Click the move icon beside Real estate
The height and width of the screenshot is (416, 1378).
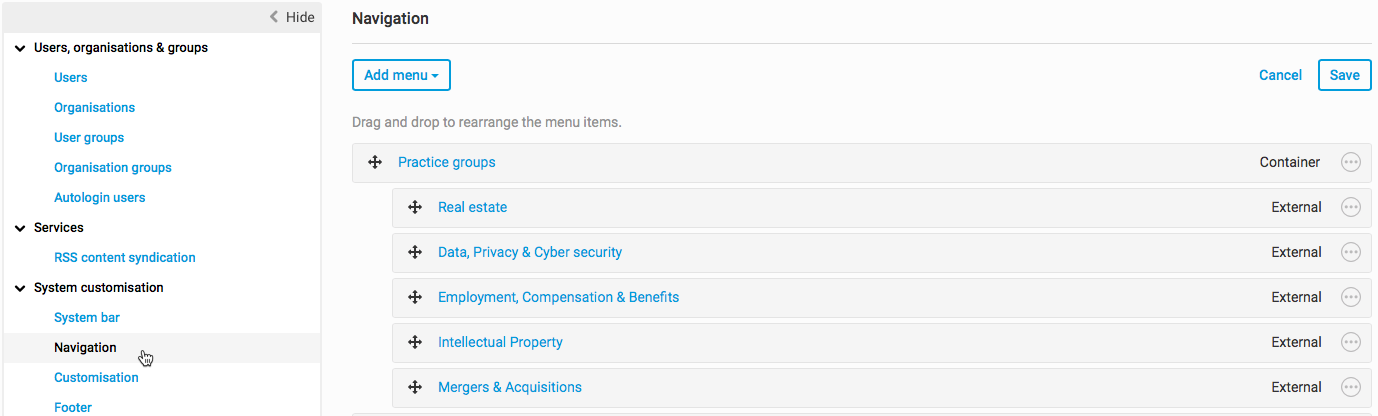pyautogui.click(x=415, y=207)
